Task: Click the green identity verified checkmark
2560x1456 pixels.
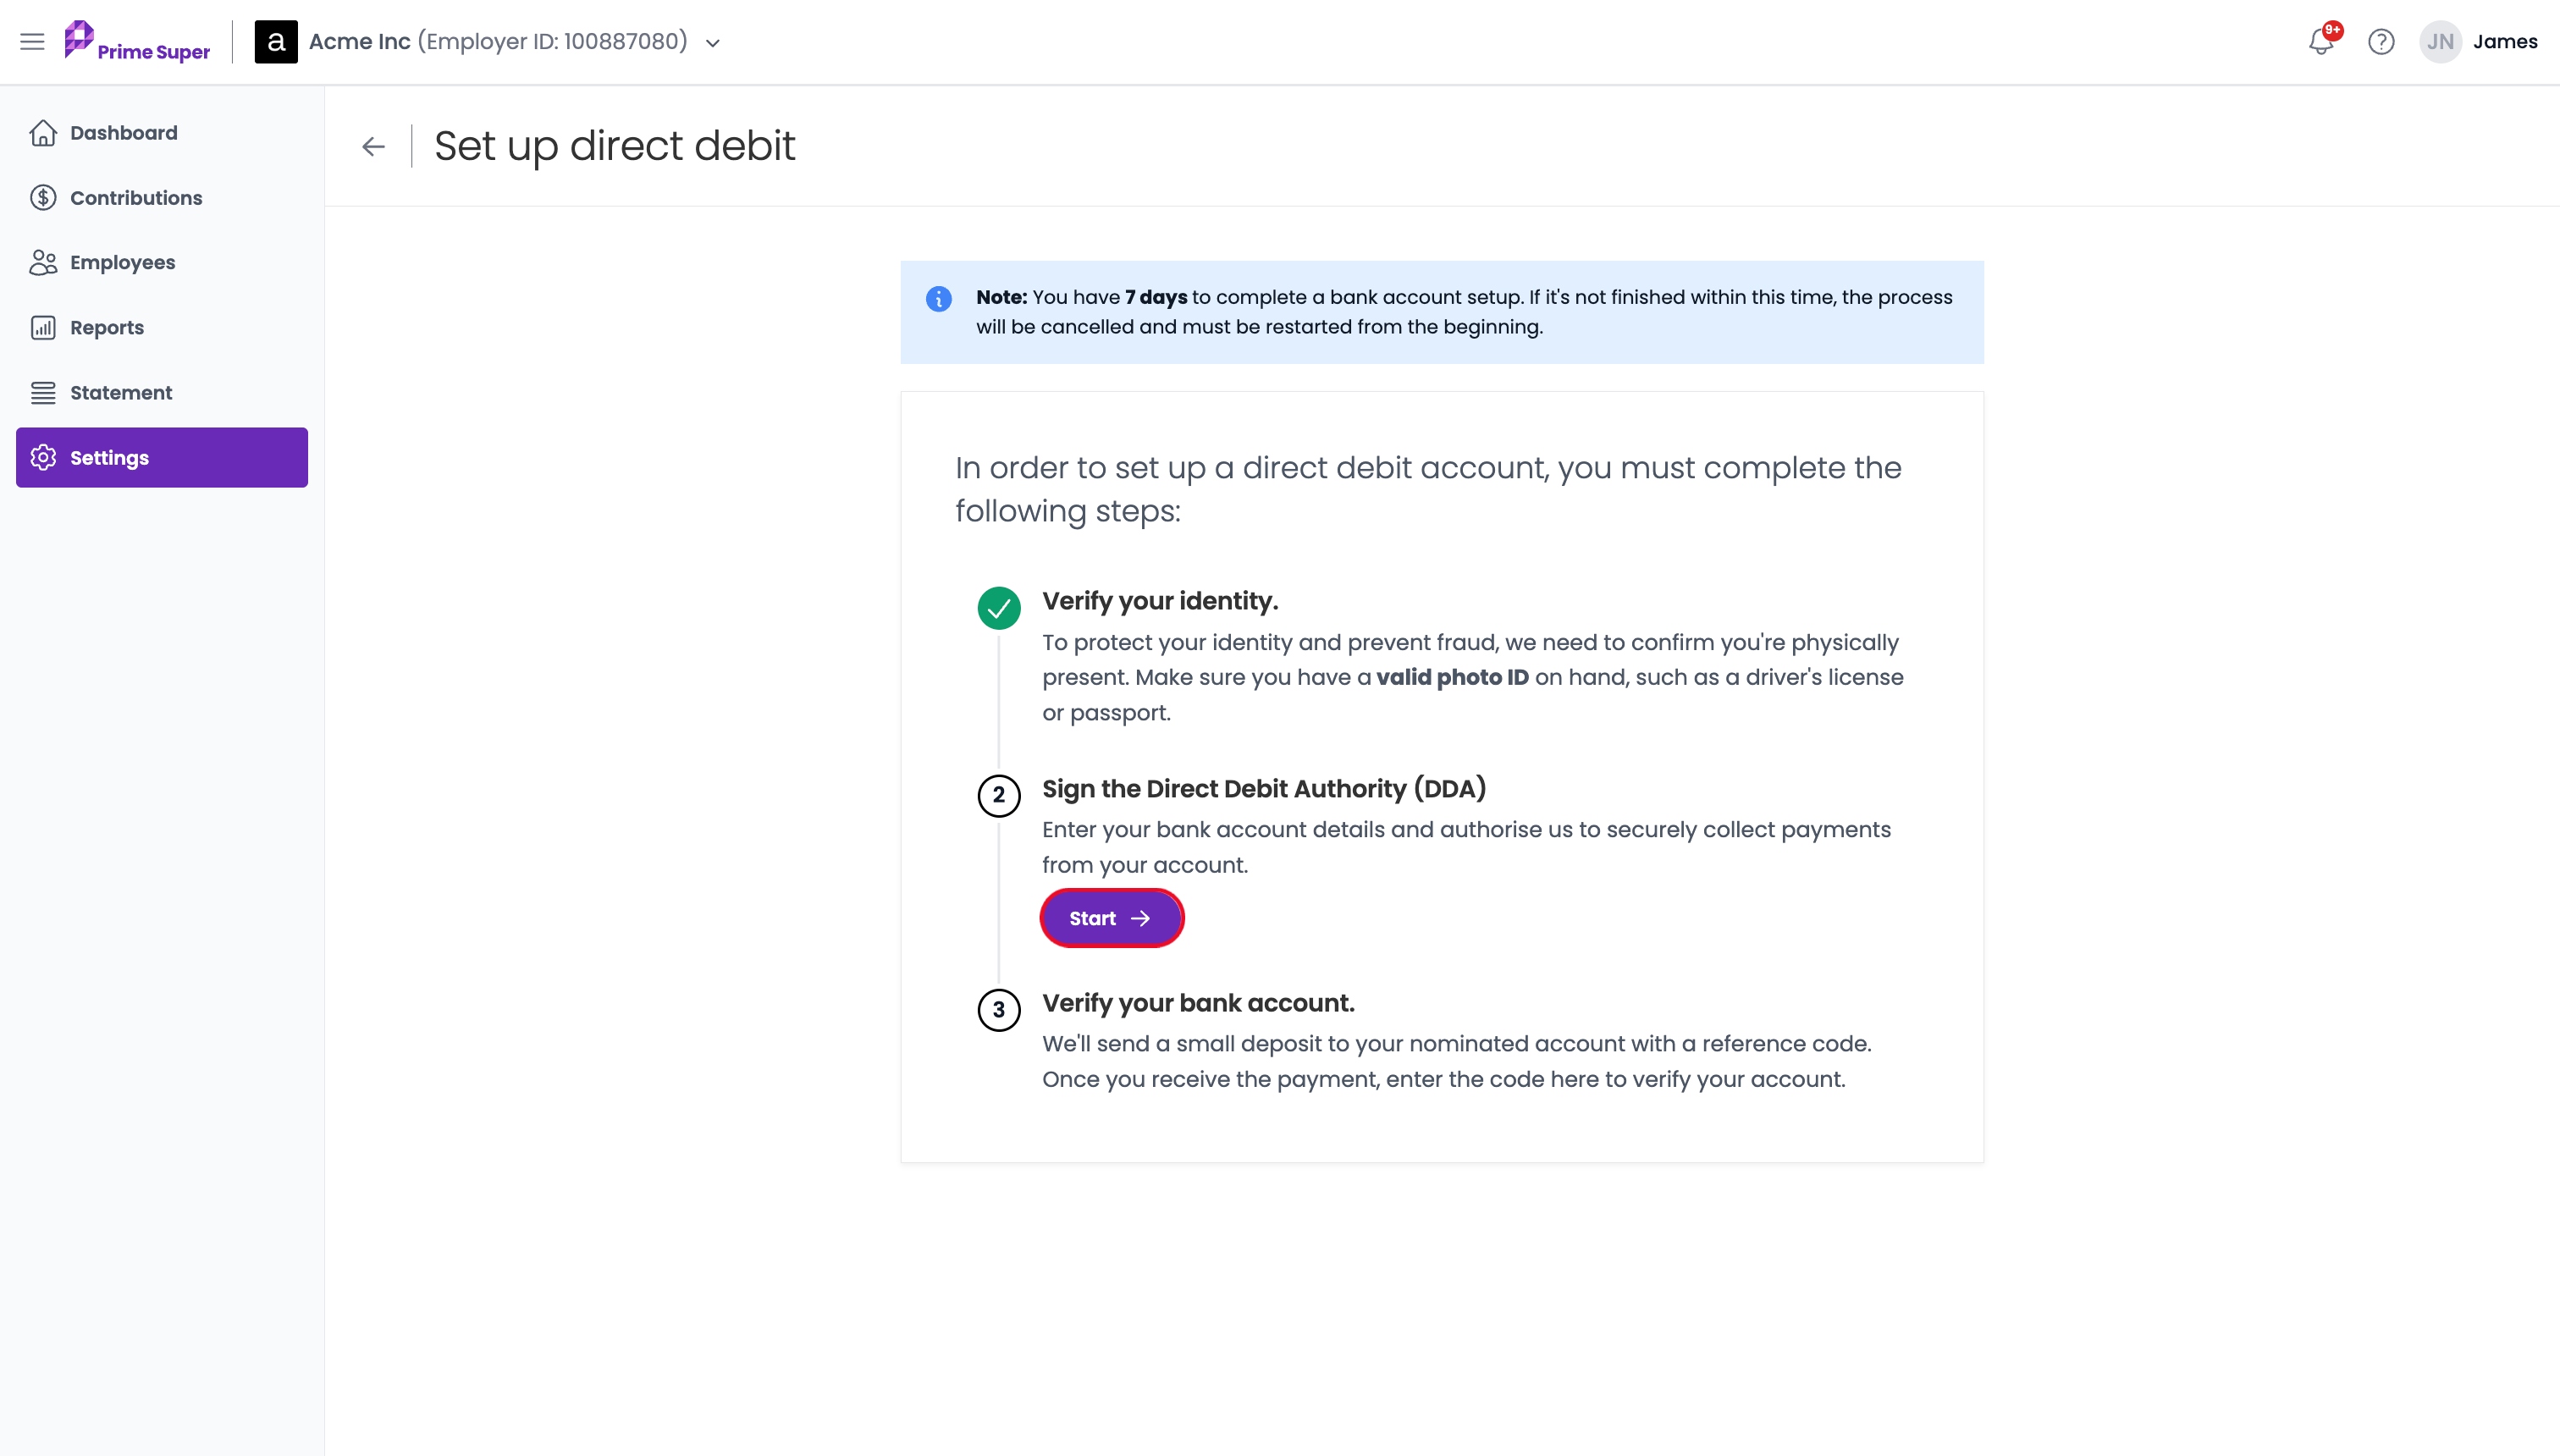Action: [998, 607]
